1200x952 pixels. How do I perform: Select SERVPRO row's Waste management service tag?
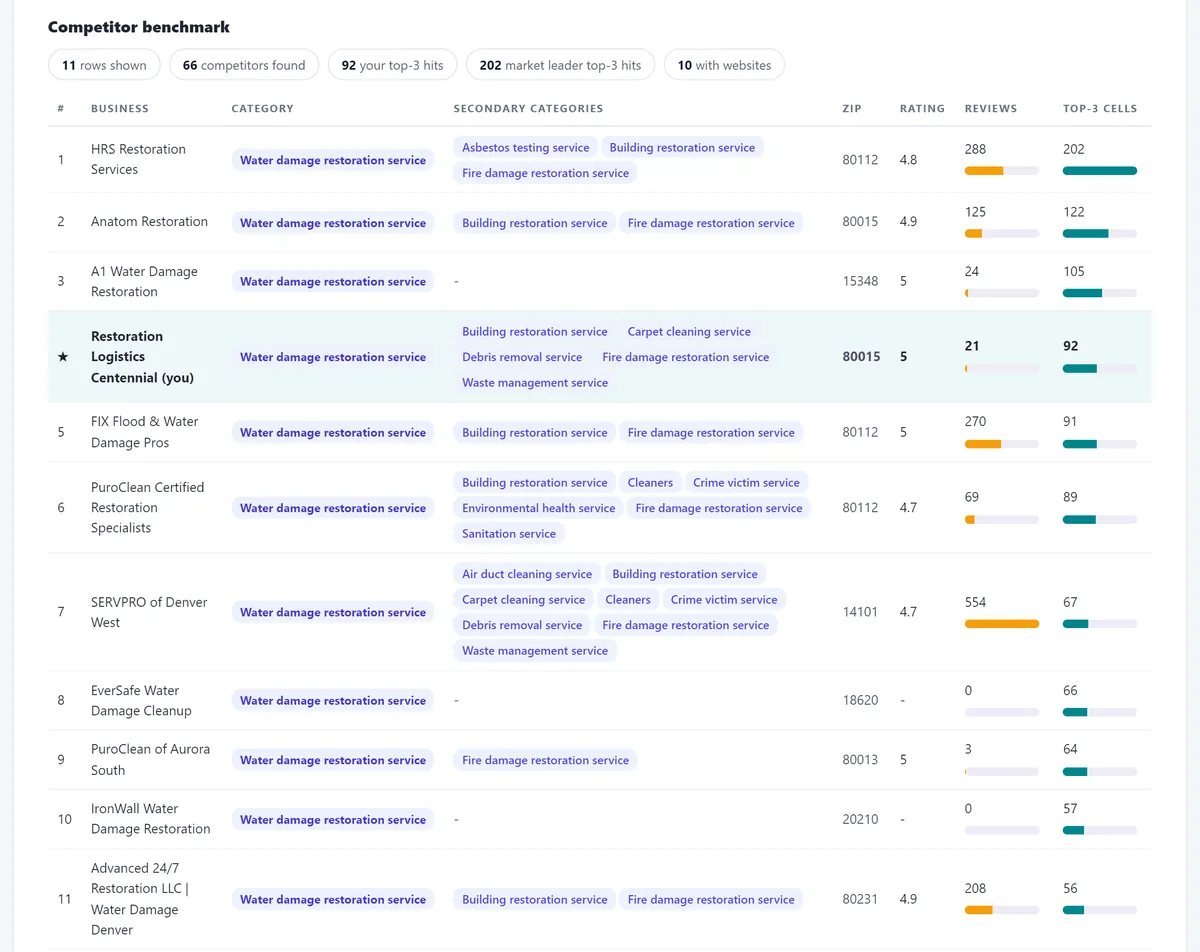(x=535, y=651)
